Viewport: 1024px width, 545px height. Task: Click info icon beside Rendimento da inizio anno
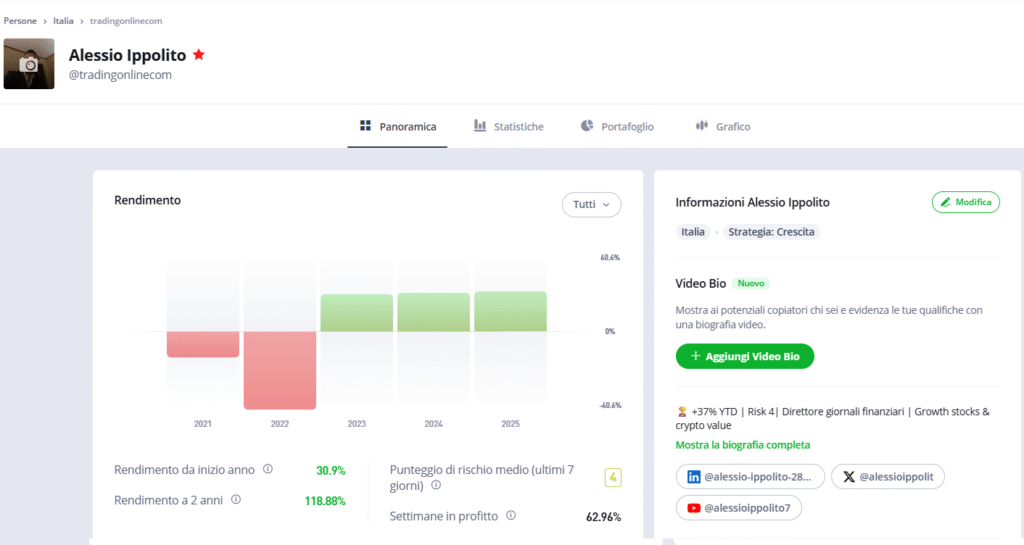pyautogui.click(x=267, y=469)
